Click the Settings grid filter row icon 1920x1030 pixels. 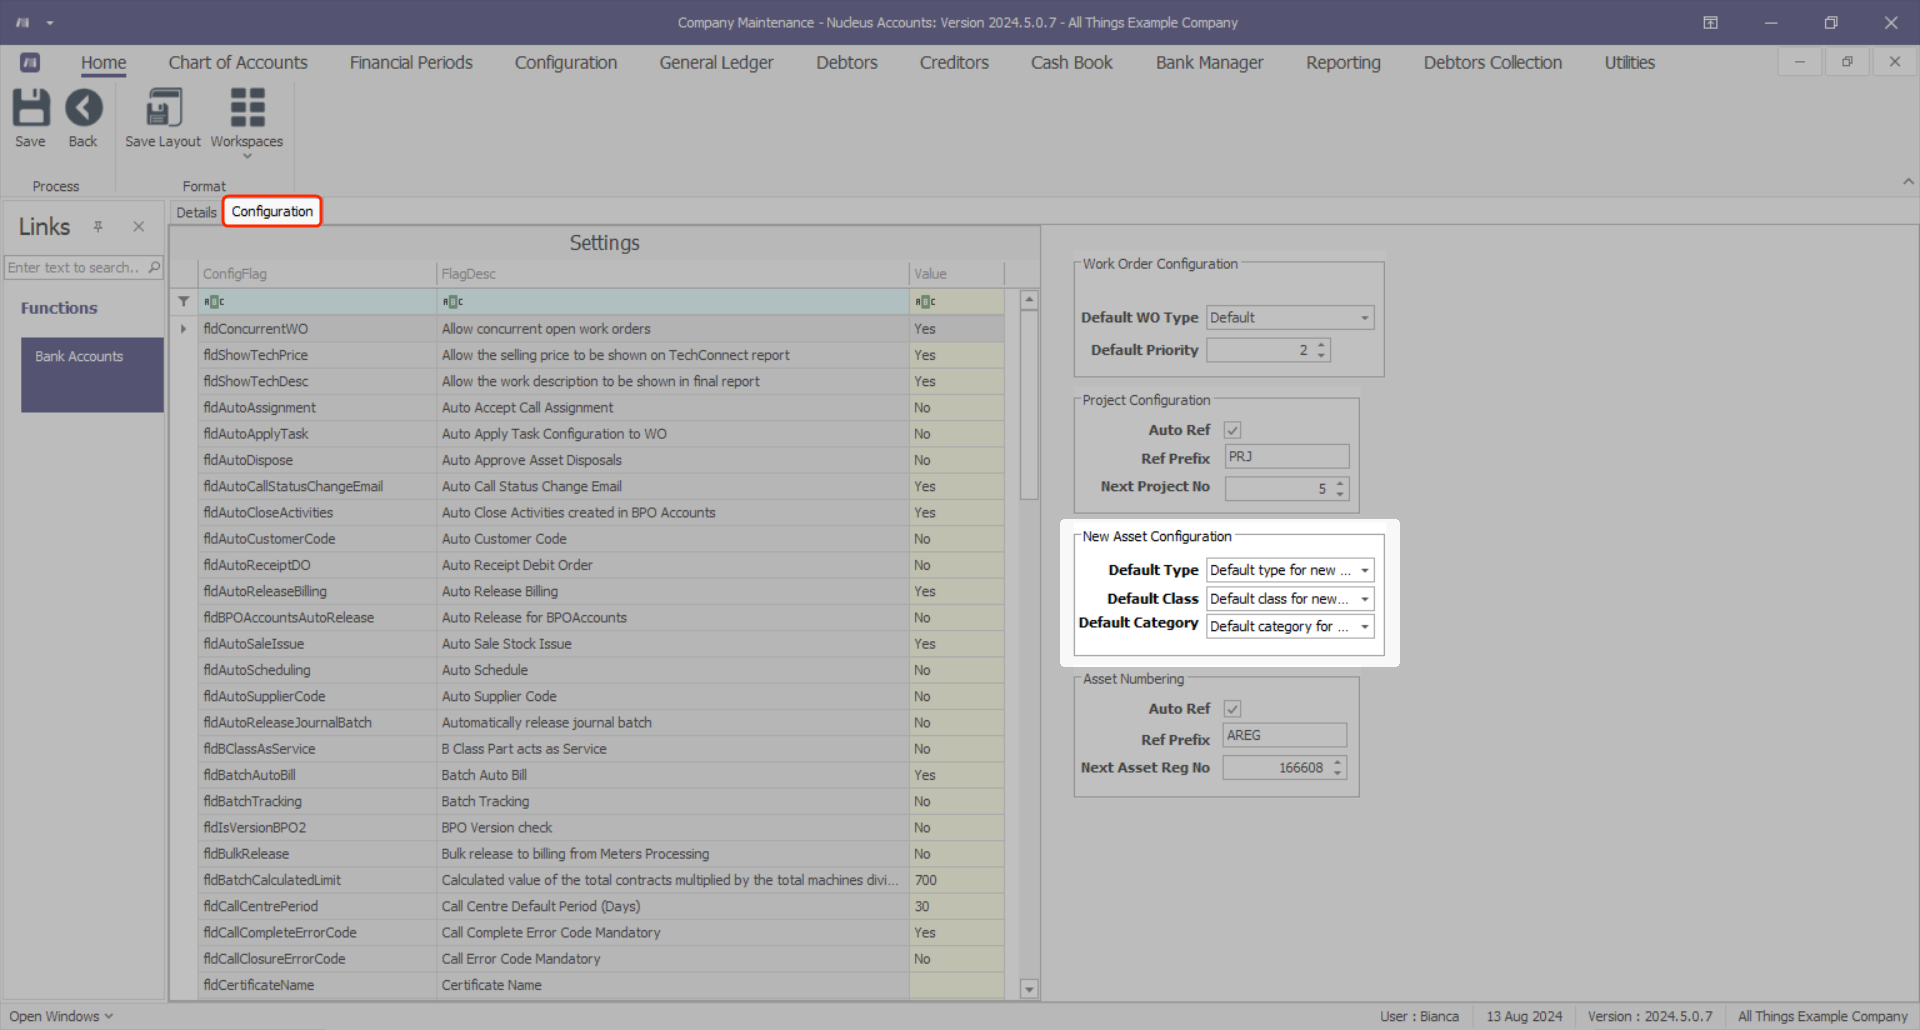click(x=184, y=301)
